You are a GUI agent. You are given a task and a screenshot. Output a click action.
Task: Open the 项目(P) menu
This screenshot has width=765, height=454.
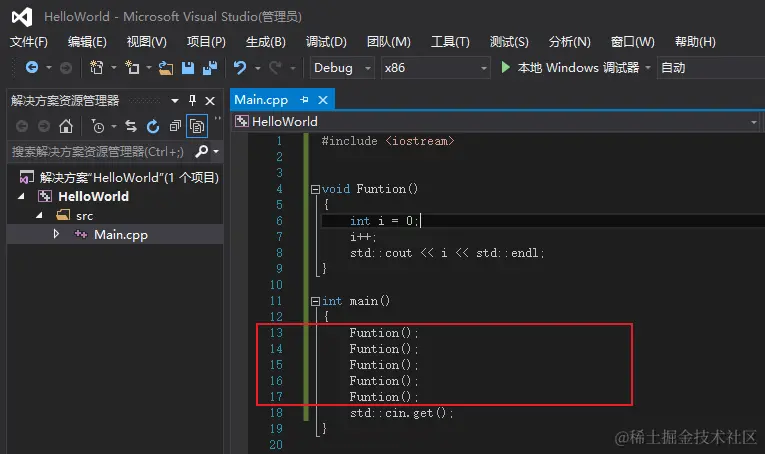coord(206,42)
